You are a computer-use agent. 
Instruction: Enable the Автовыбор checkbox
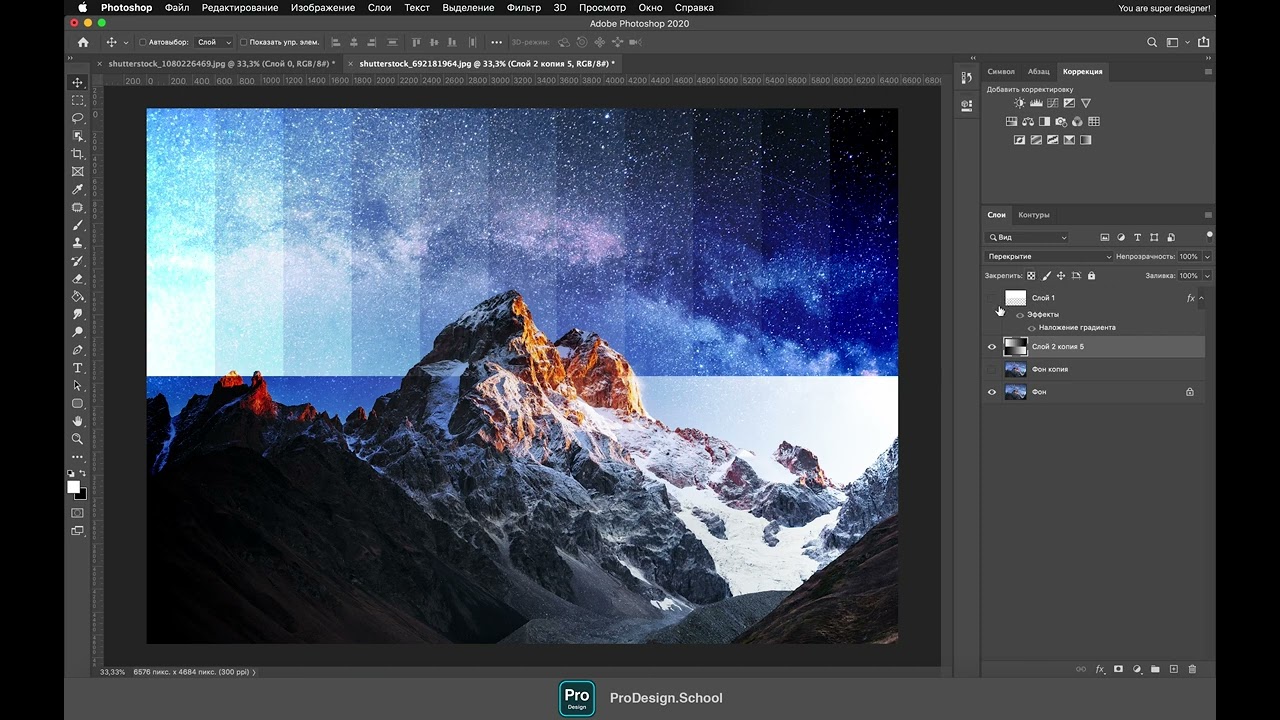(x=142, y=43)
